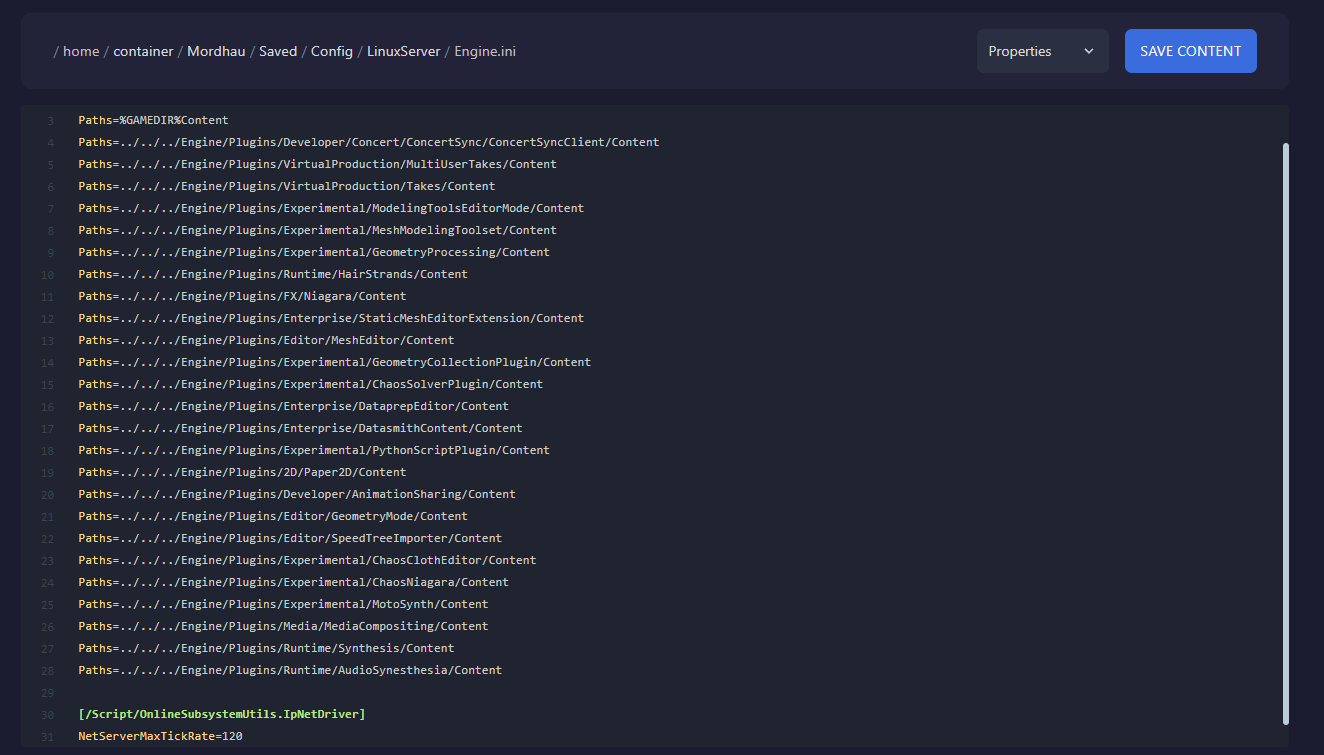Viewport: 1324px width, 755px height.
Task: Click the Niagara plugin path line
Action: click(x=242, y=296)
